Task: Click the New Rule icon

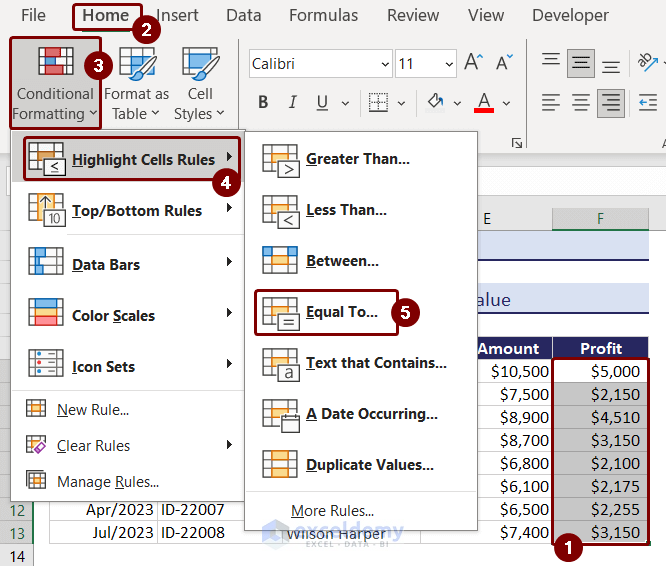Action: pos(36,408)
